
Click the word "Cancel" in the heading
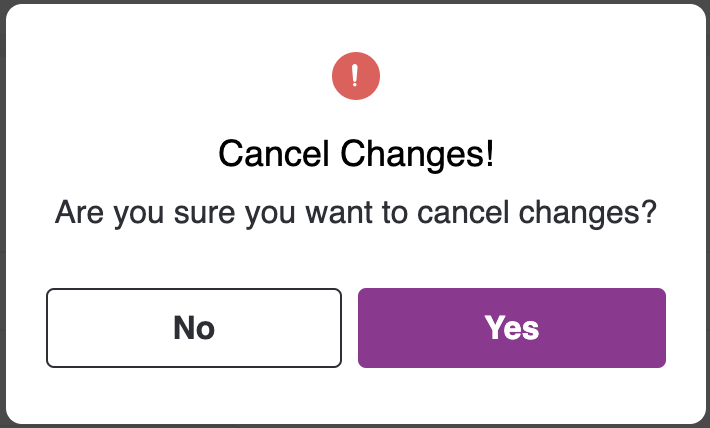click(273, 154)
